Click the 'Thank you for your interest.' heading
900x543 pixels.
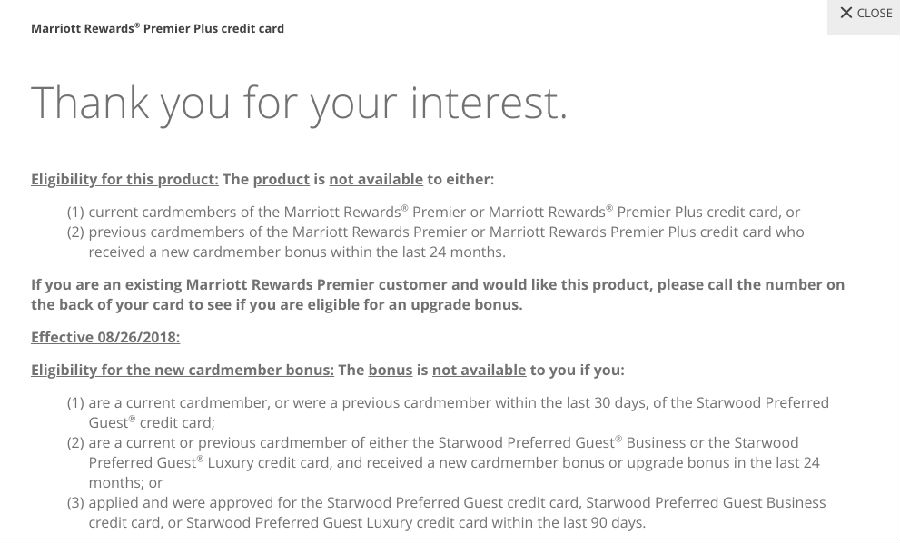pos(299,103)
